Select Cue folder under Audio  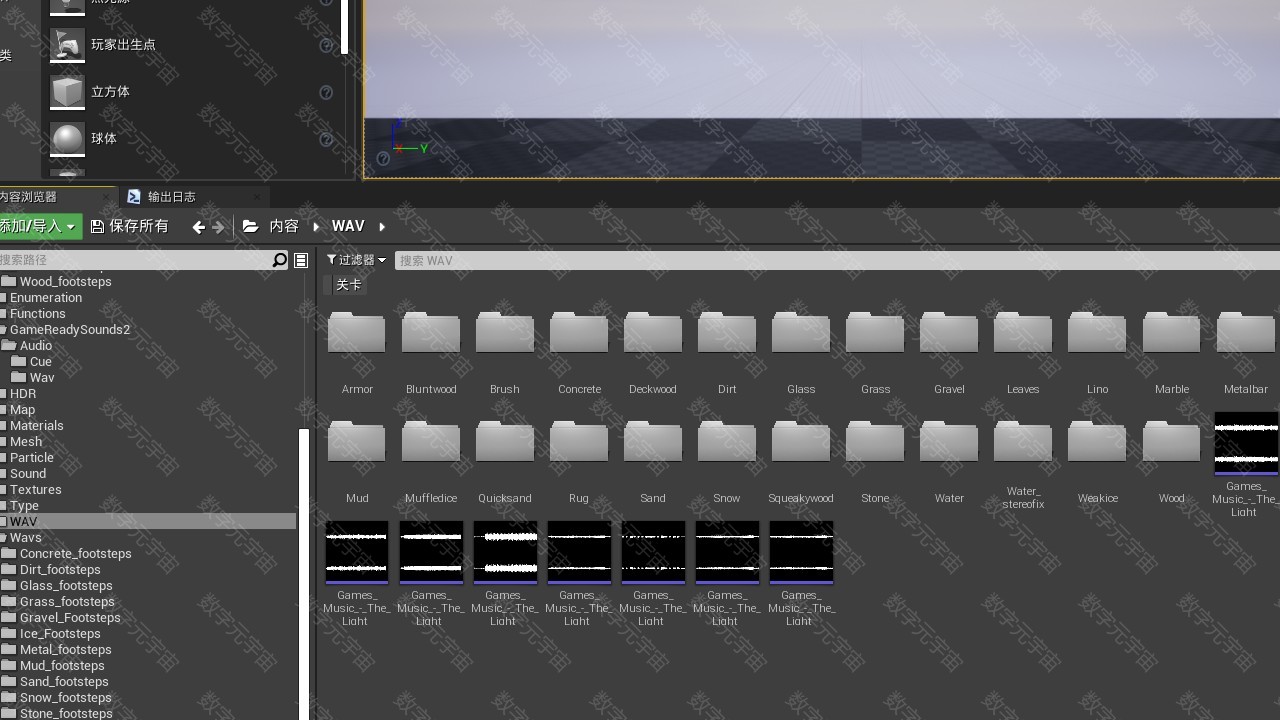click(x=40, y=362)
